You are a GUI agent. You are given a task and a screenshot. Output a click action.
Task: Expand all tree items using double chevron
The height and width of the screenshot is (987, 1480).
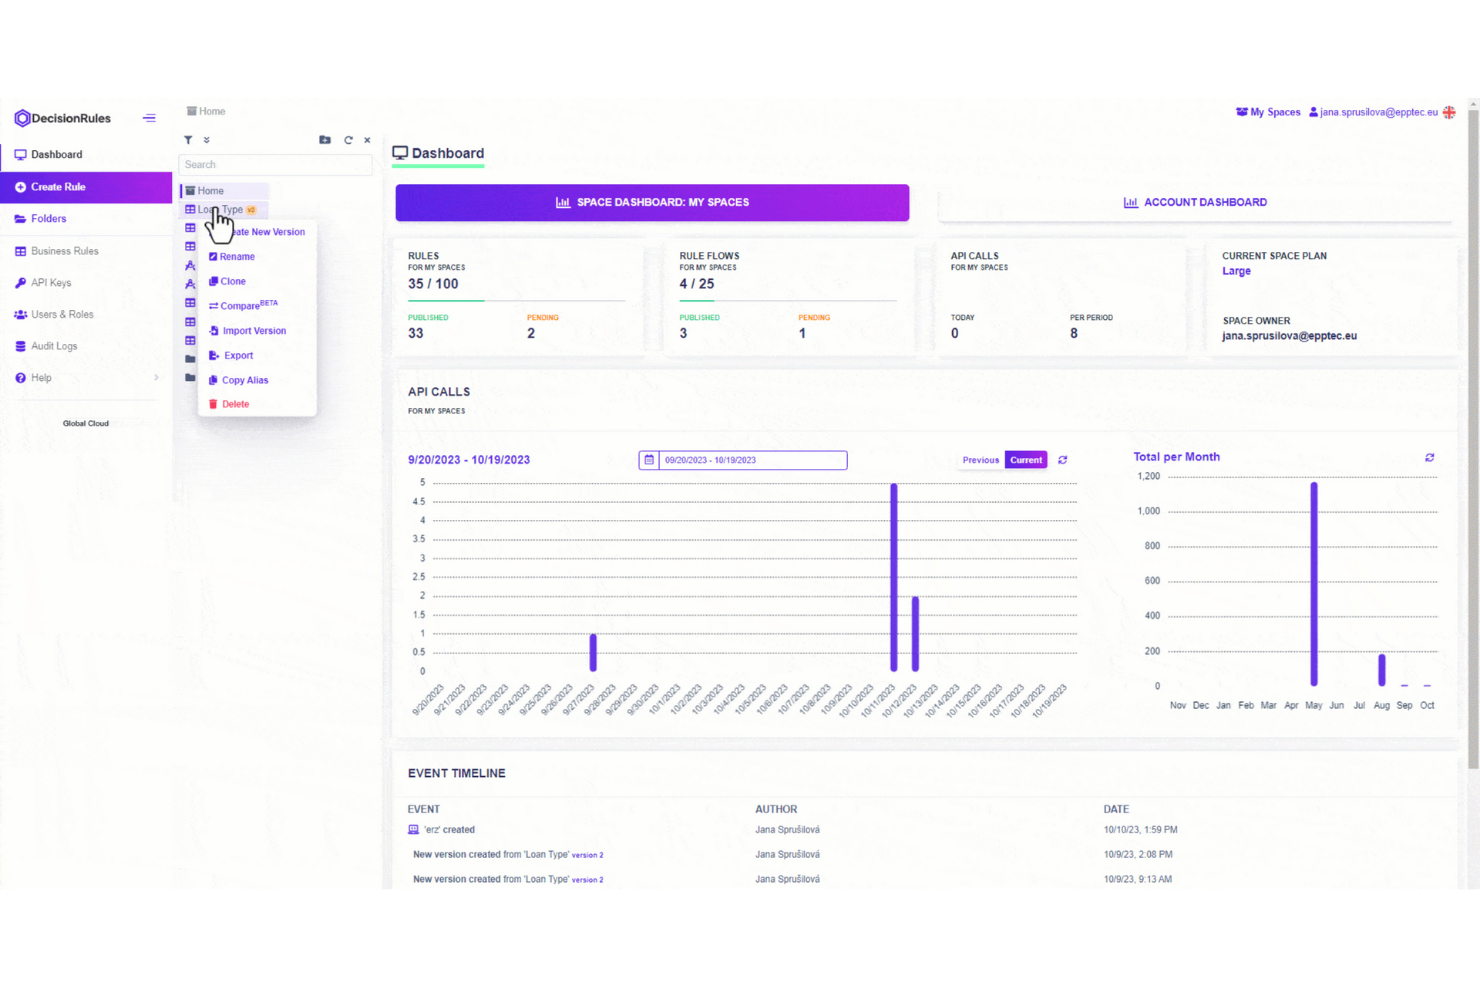pos(207,140)
